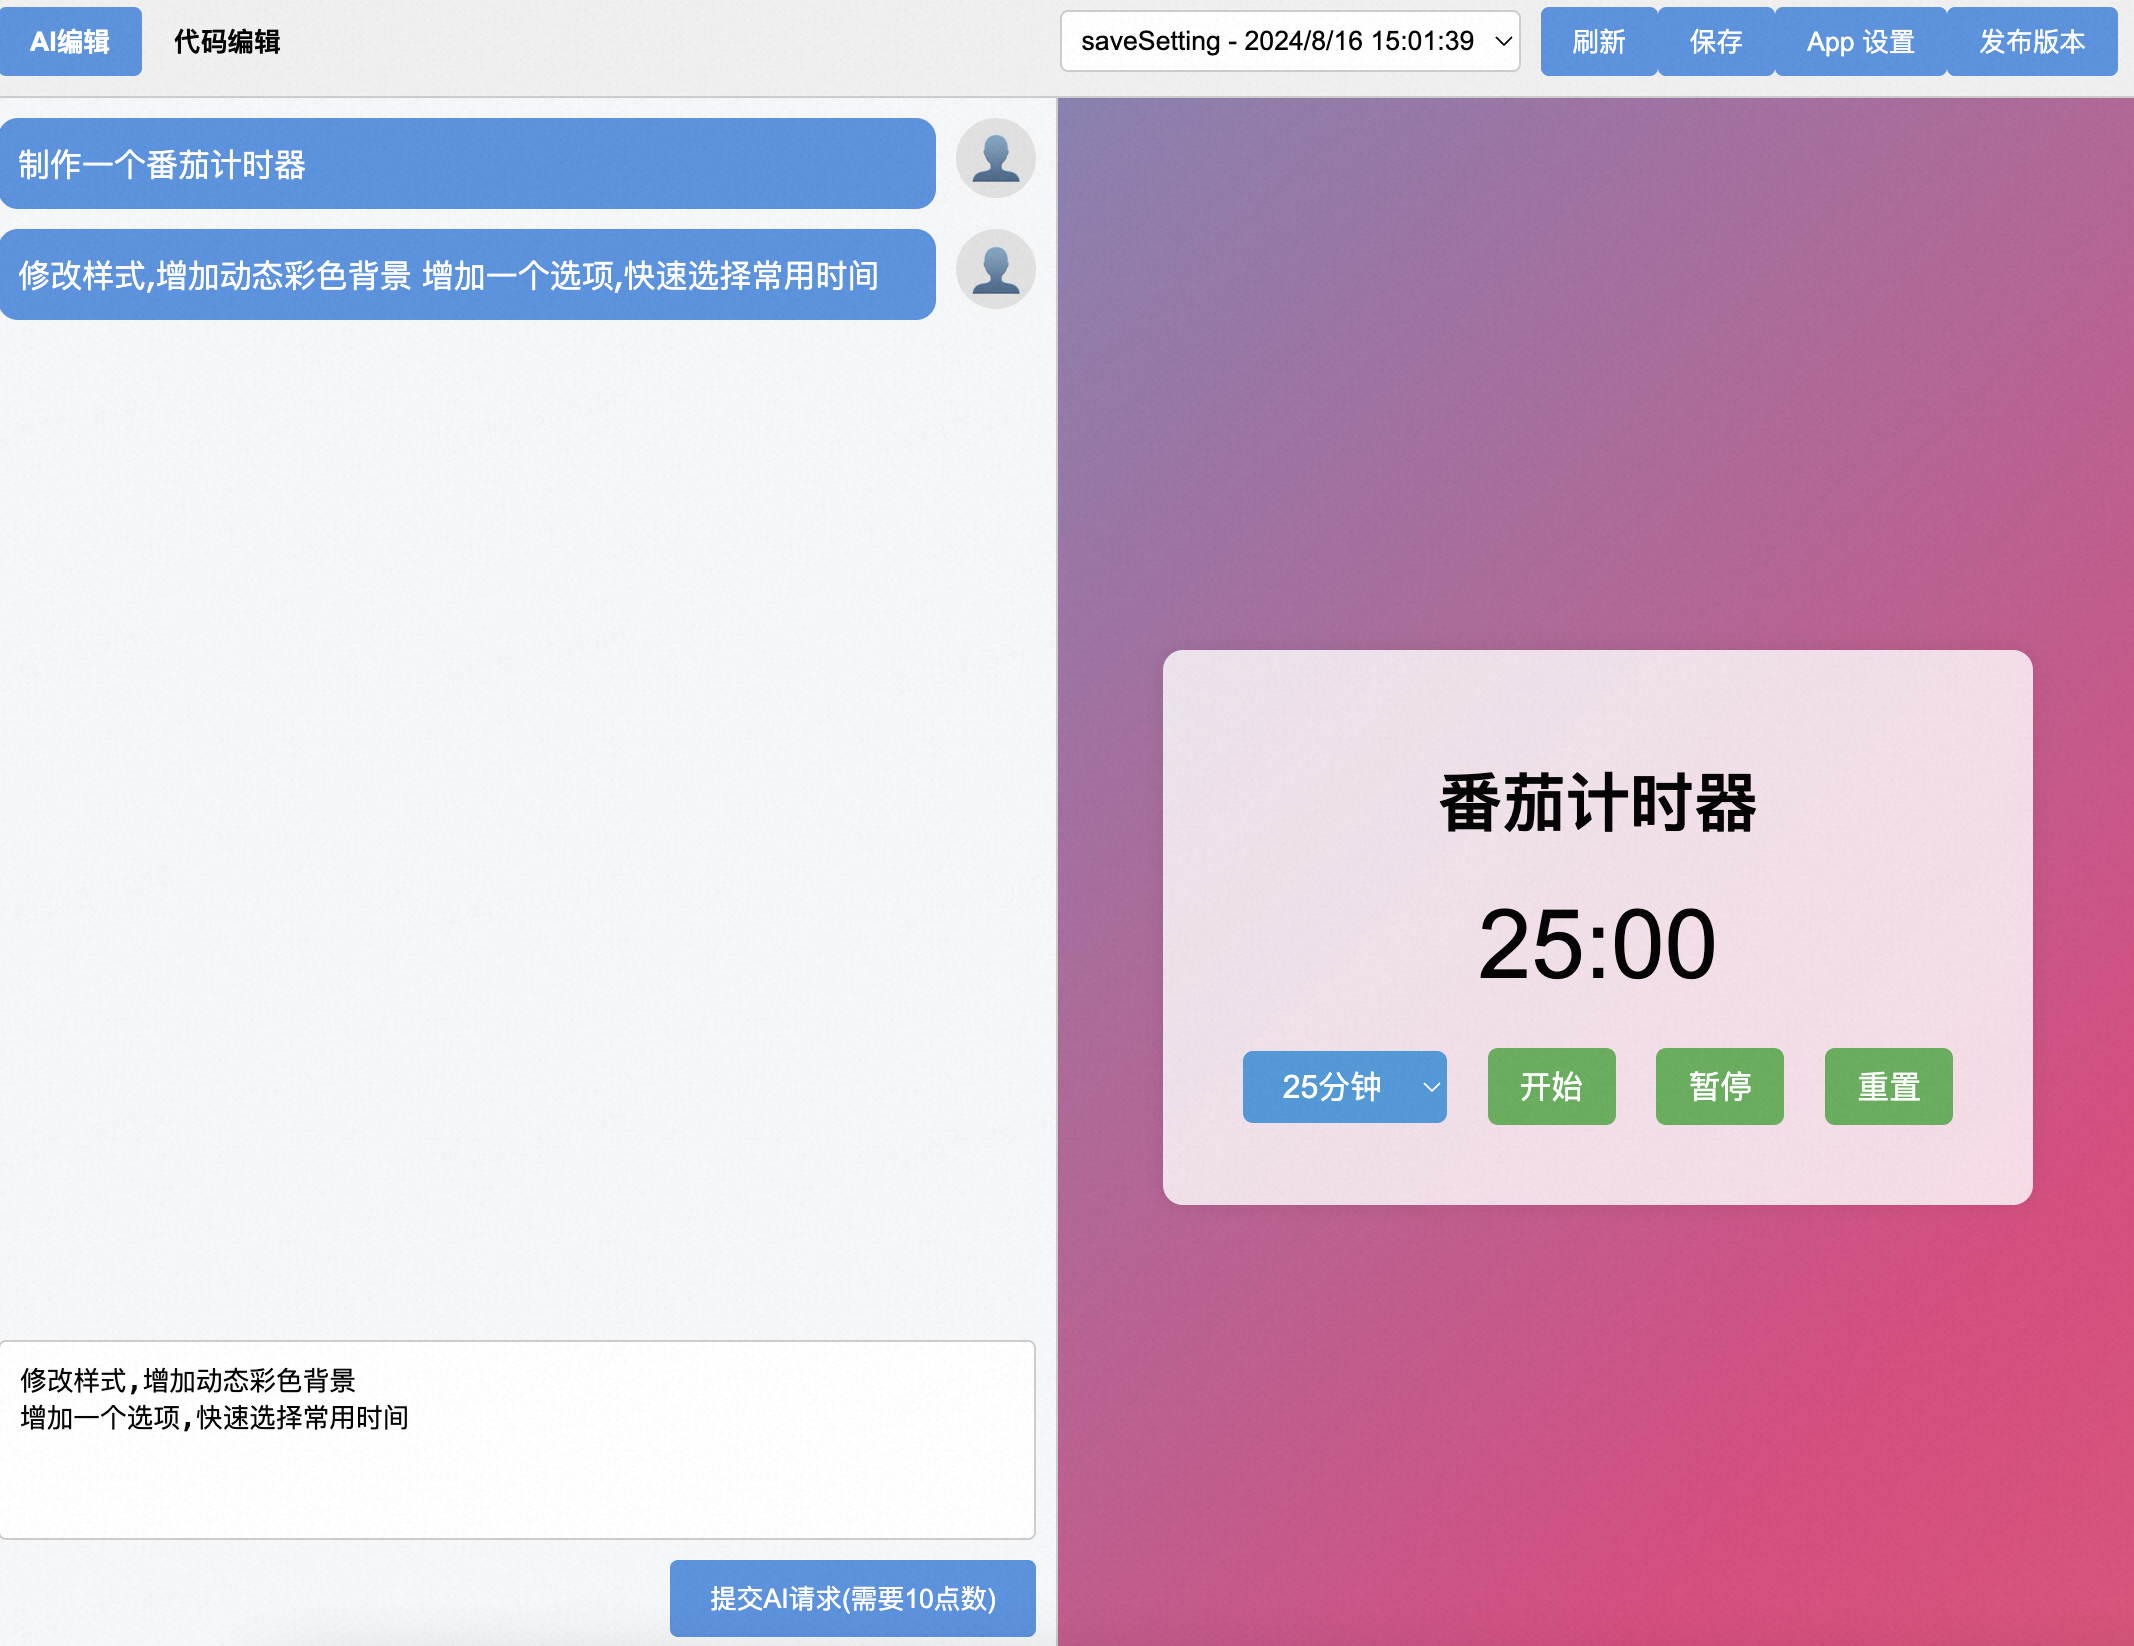Click the avatar beside the 修改样式 message
The height and width of the screenshot is (1646, 2134).
point(995,269)
